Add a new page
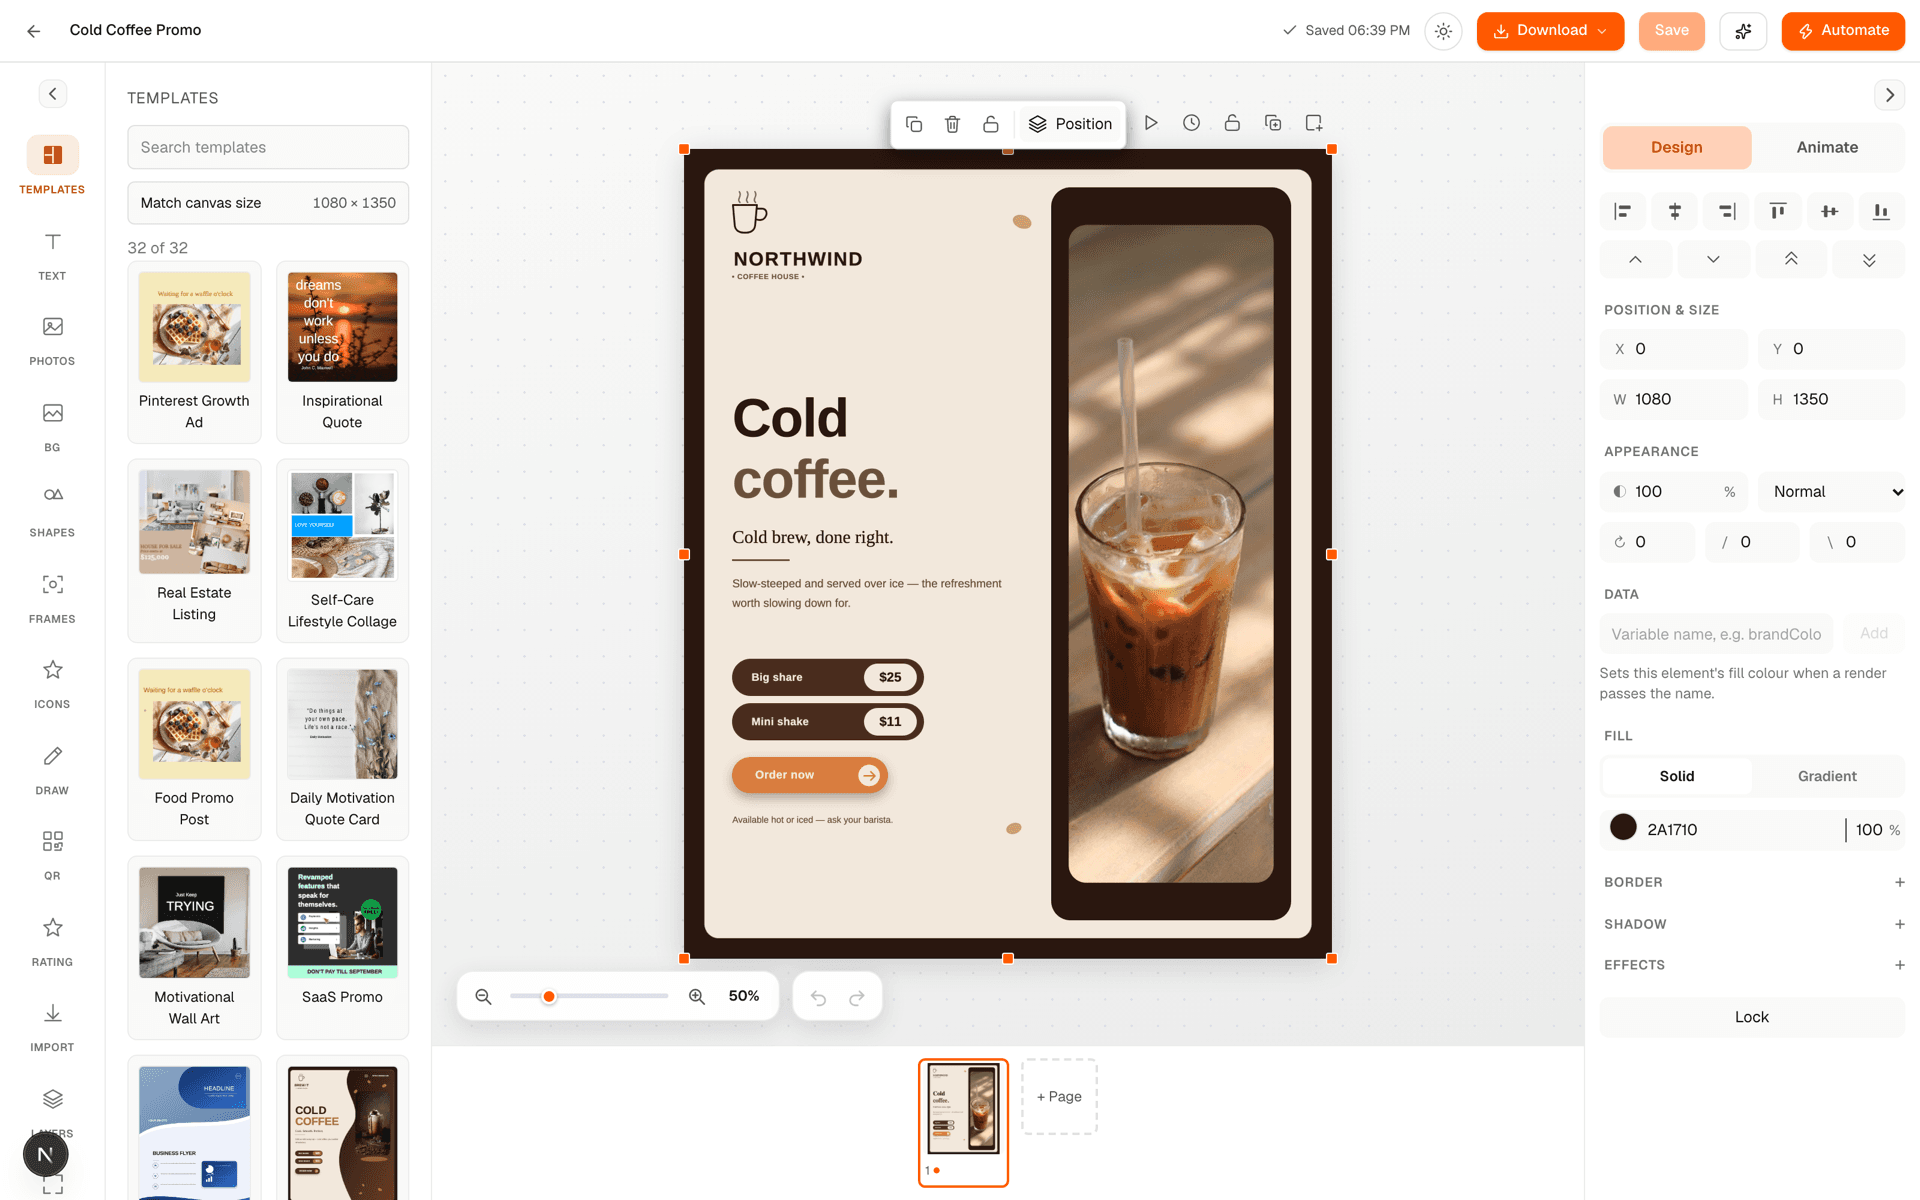 click(x=1059, y=1097)
